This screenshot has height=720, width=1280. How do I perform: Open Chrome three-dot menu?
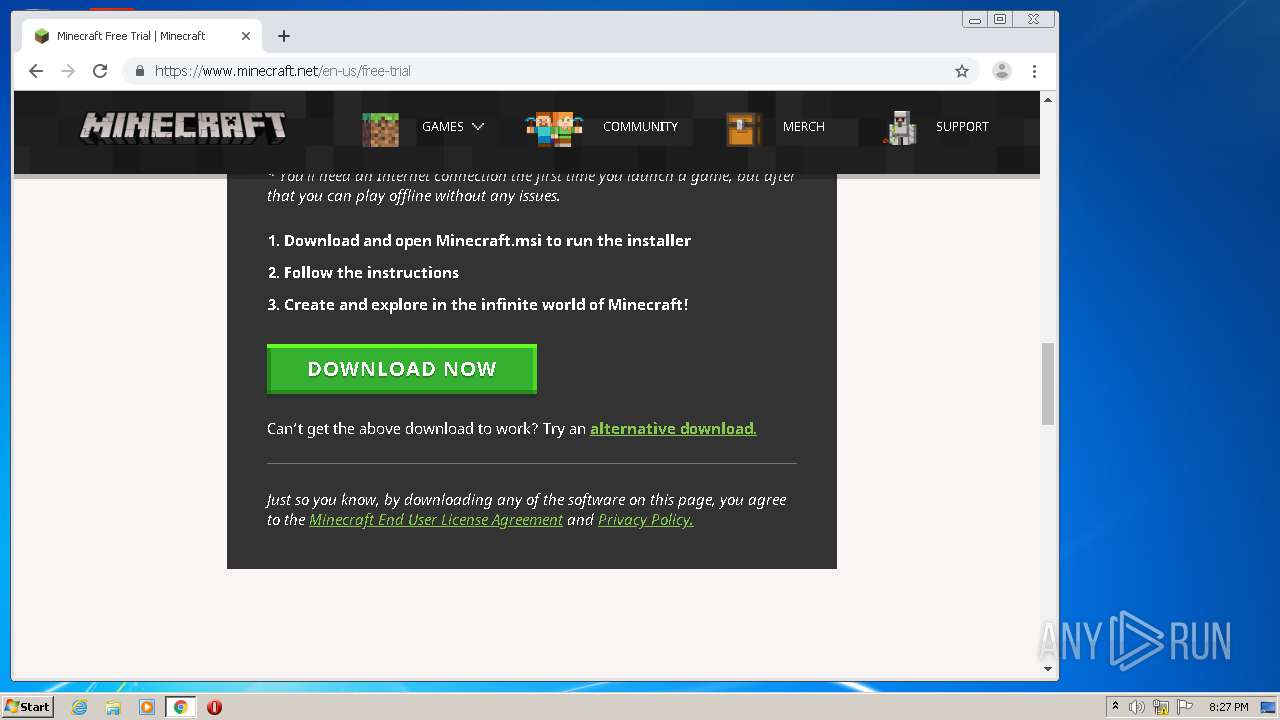(x=1035, y=71)
